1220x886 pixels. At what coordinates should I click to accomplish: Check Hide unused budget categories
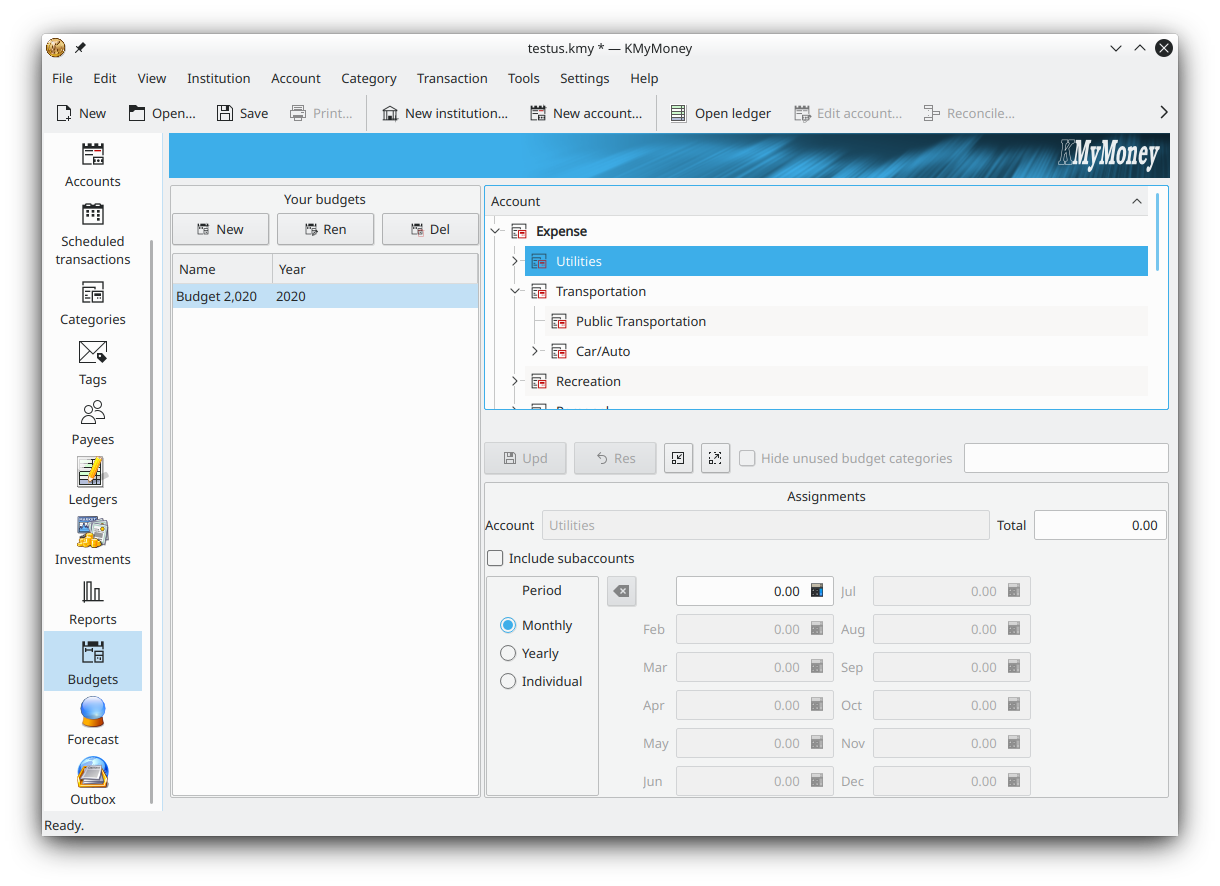[x=747, y=458]
